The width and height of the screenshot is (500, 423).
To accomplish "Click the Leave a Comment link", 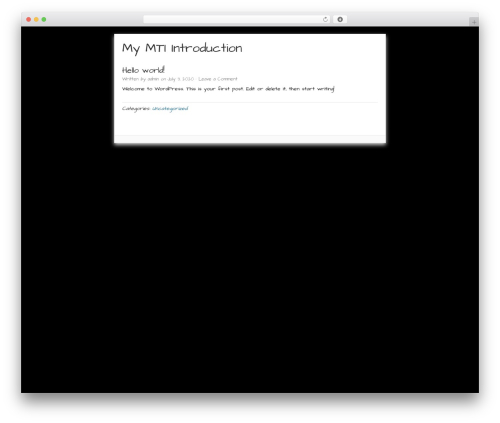I will coord(218,79).
